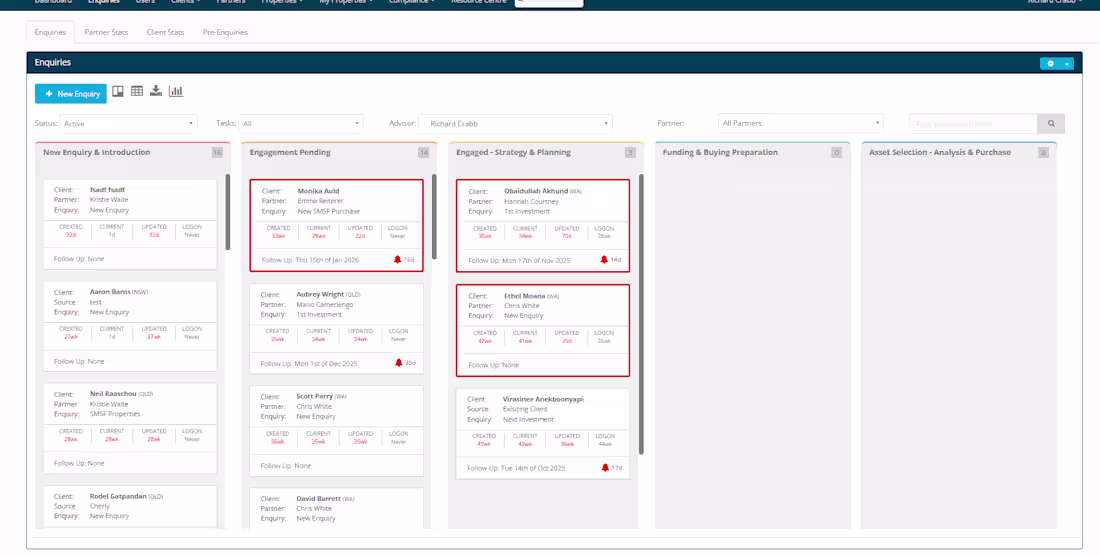Click the bell reminder on Aubrey Wright card

pos(398,362)
